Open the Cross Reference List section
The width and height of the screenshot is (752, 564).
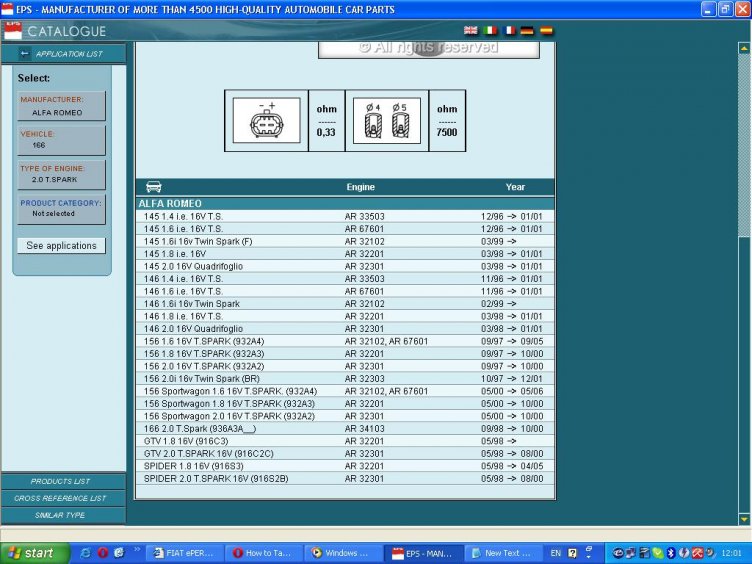[61, 498]
